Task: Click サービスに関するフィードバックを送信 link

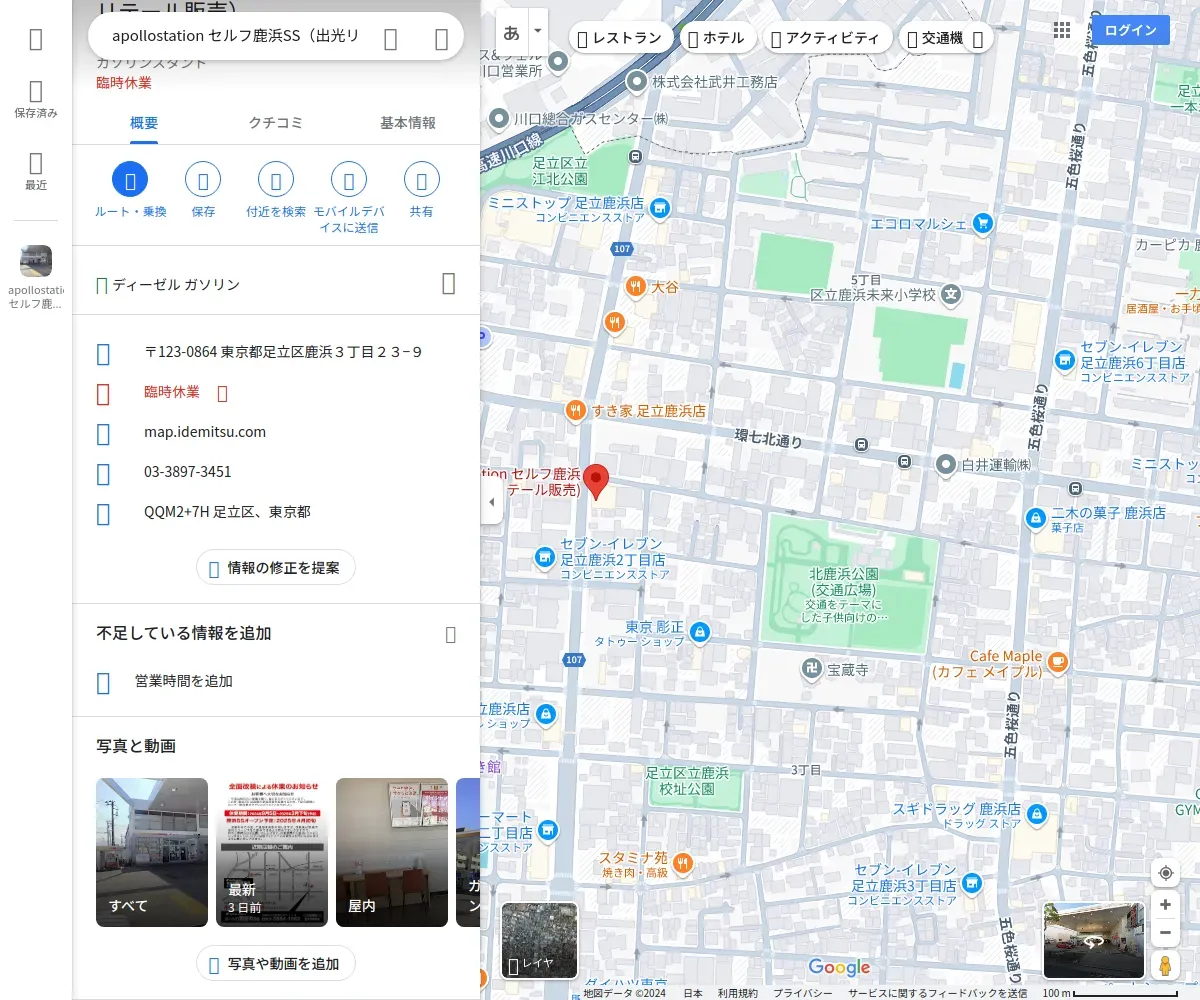Action: pos(937,993)
